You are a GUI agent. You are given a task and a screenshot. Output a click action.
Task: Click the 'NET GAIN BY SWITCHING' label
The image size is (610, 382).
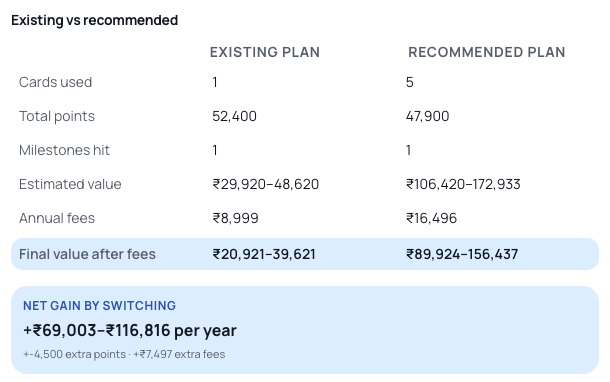100,306
